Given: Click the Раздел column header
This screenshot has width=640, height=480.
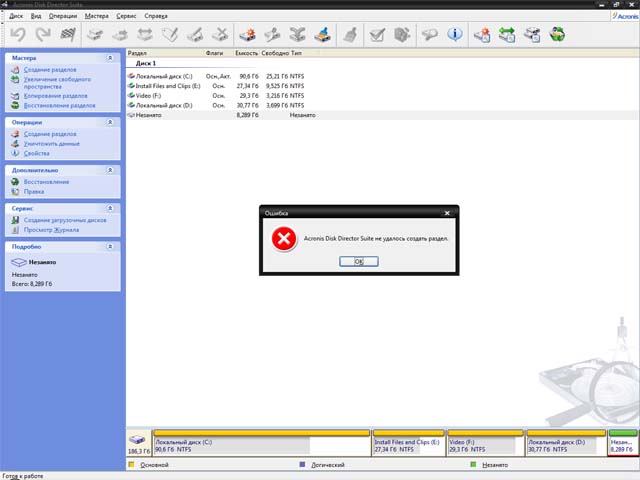Looking at the screenshot, I should [138, 53].
